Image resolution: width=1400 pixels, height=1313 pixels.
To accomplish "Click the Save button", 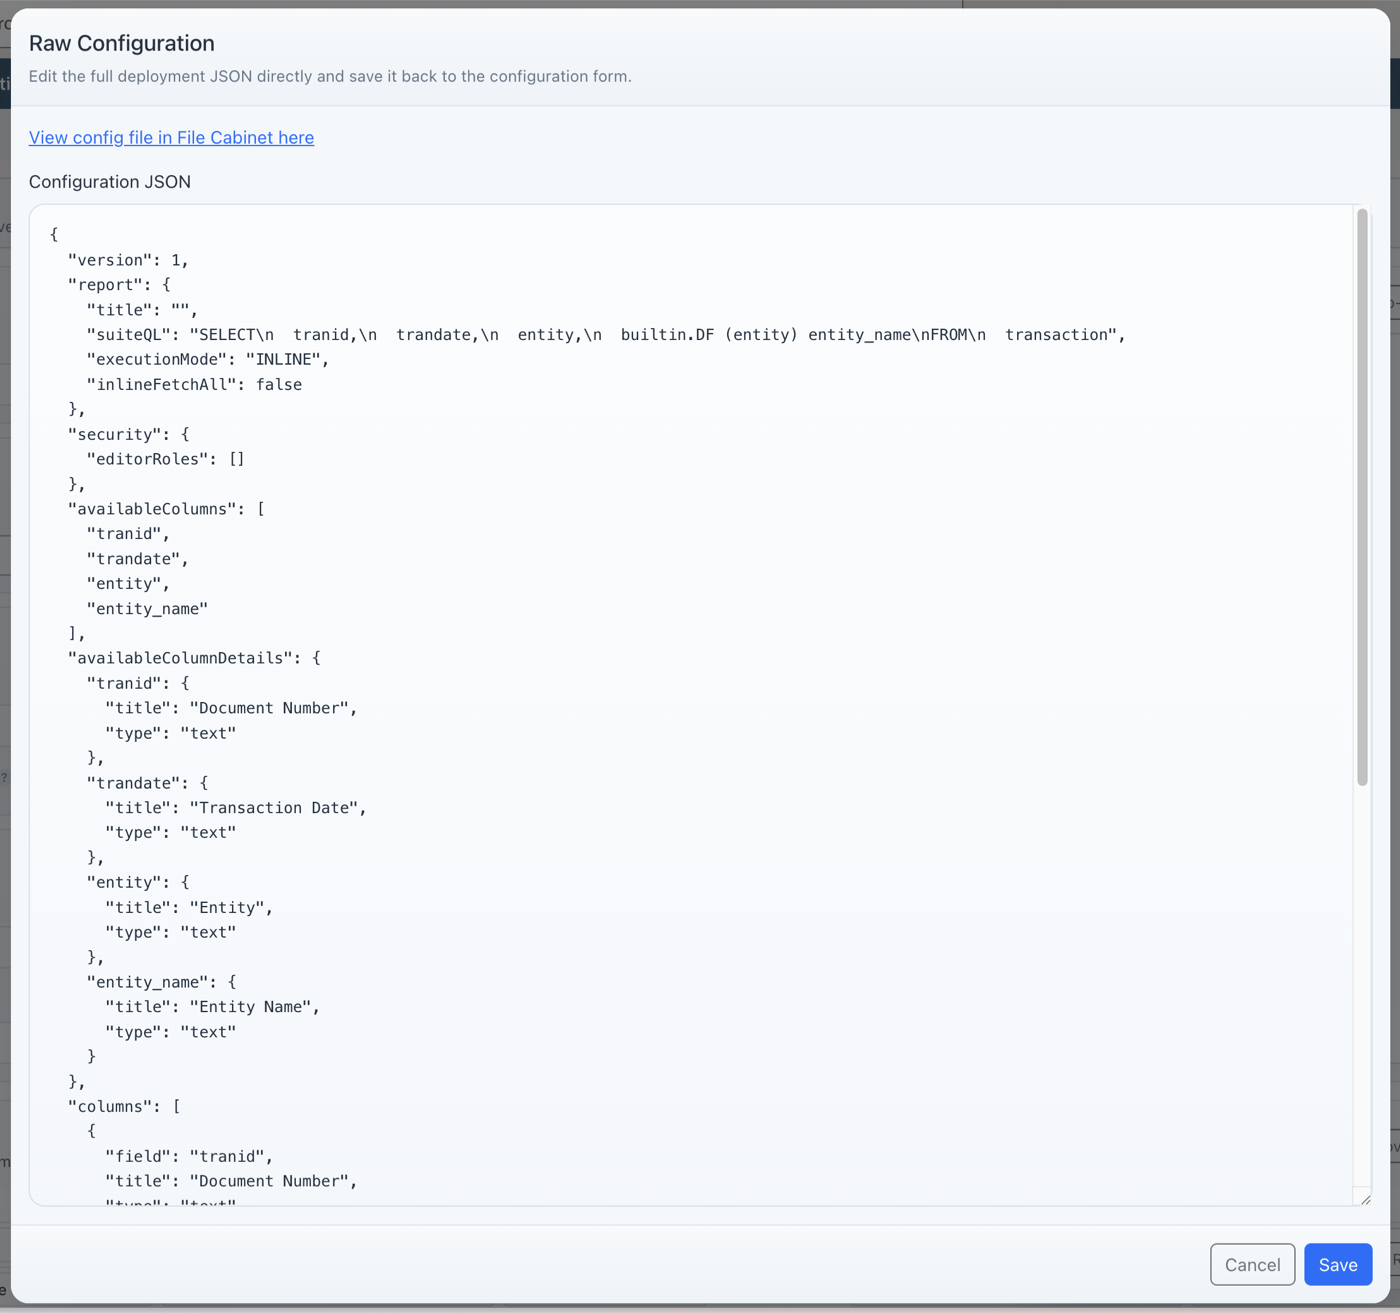I will [x=1337, y=1264].
